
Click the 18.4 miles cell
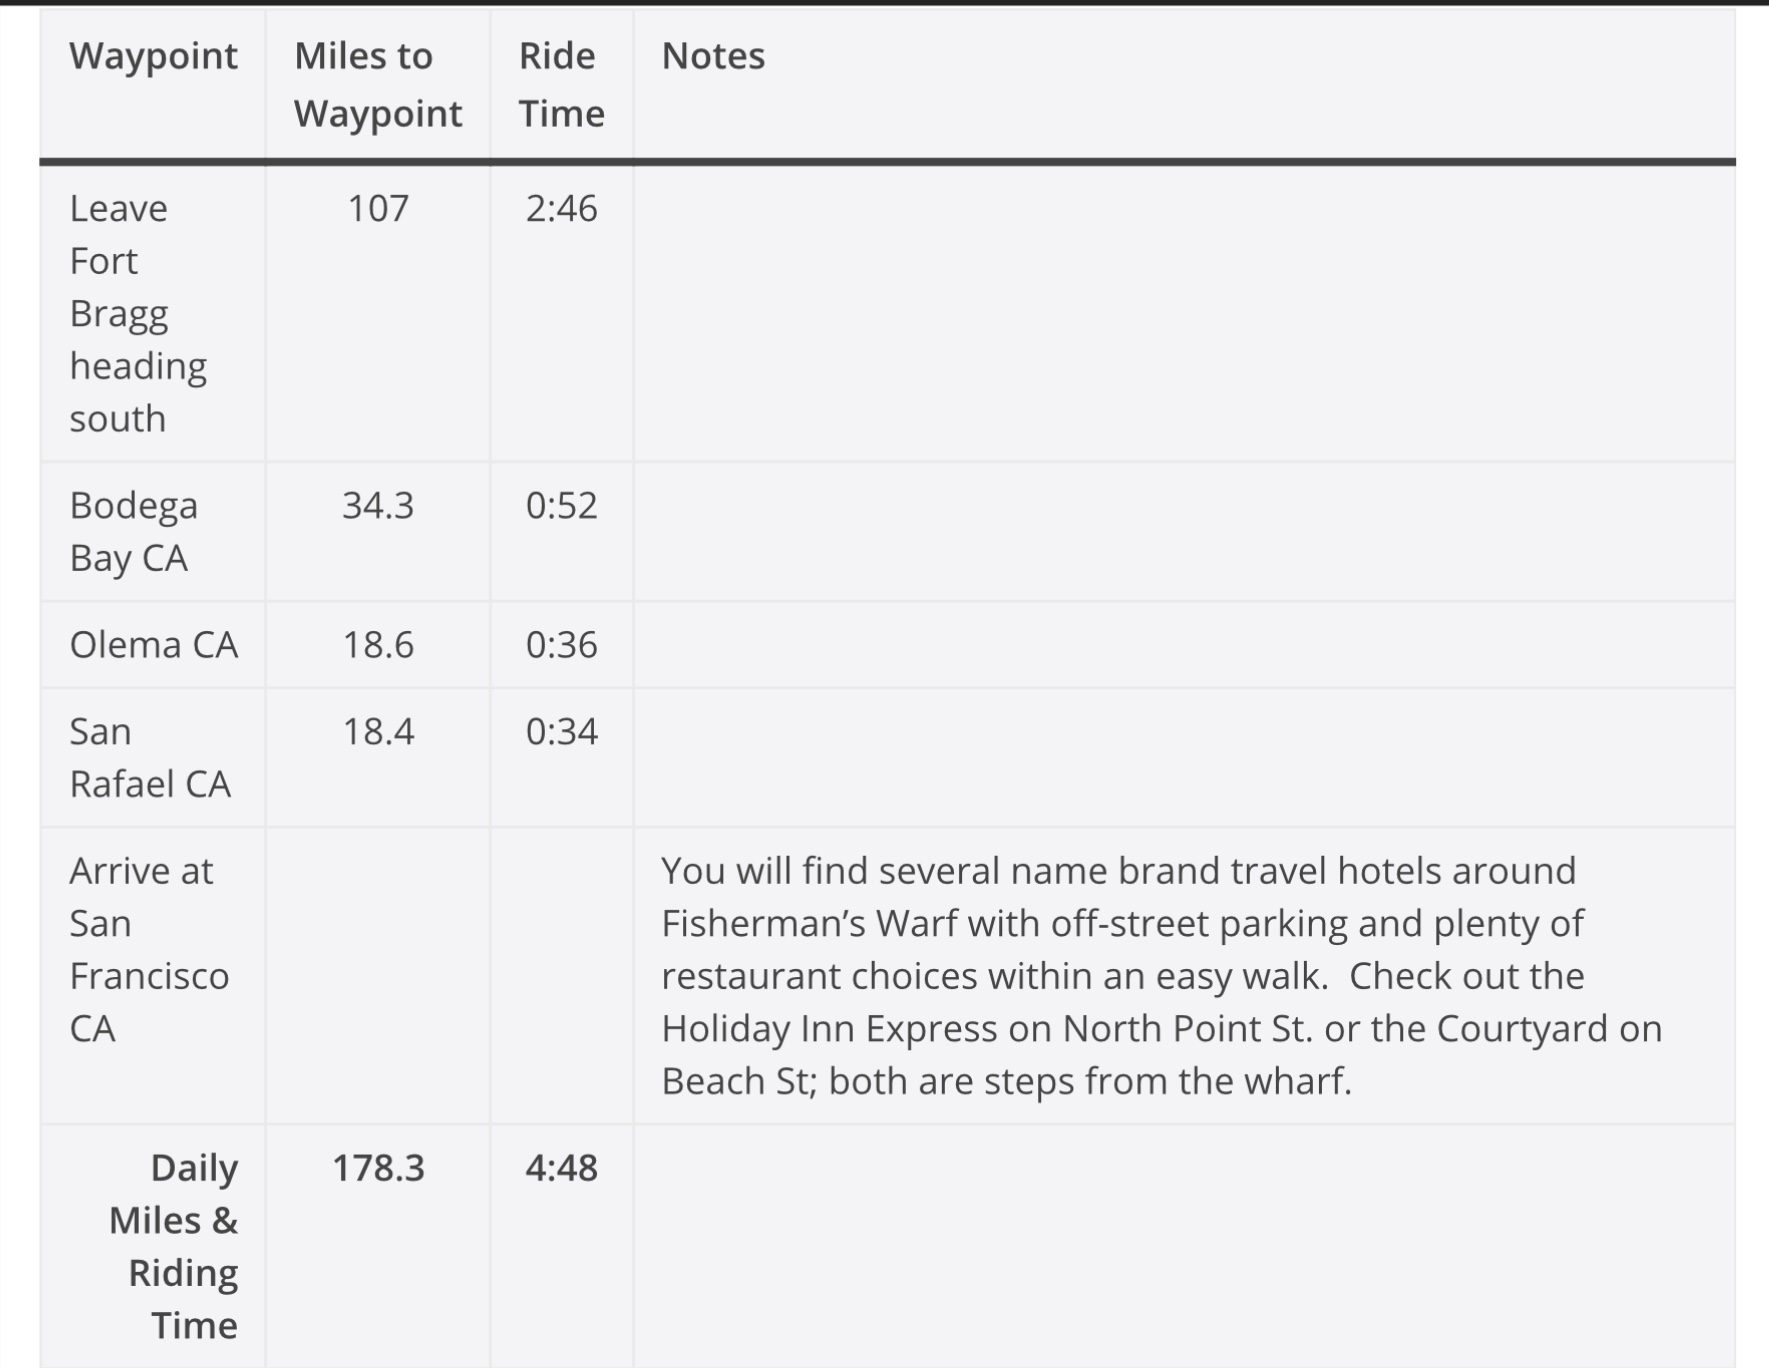(377, 731)
